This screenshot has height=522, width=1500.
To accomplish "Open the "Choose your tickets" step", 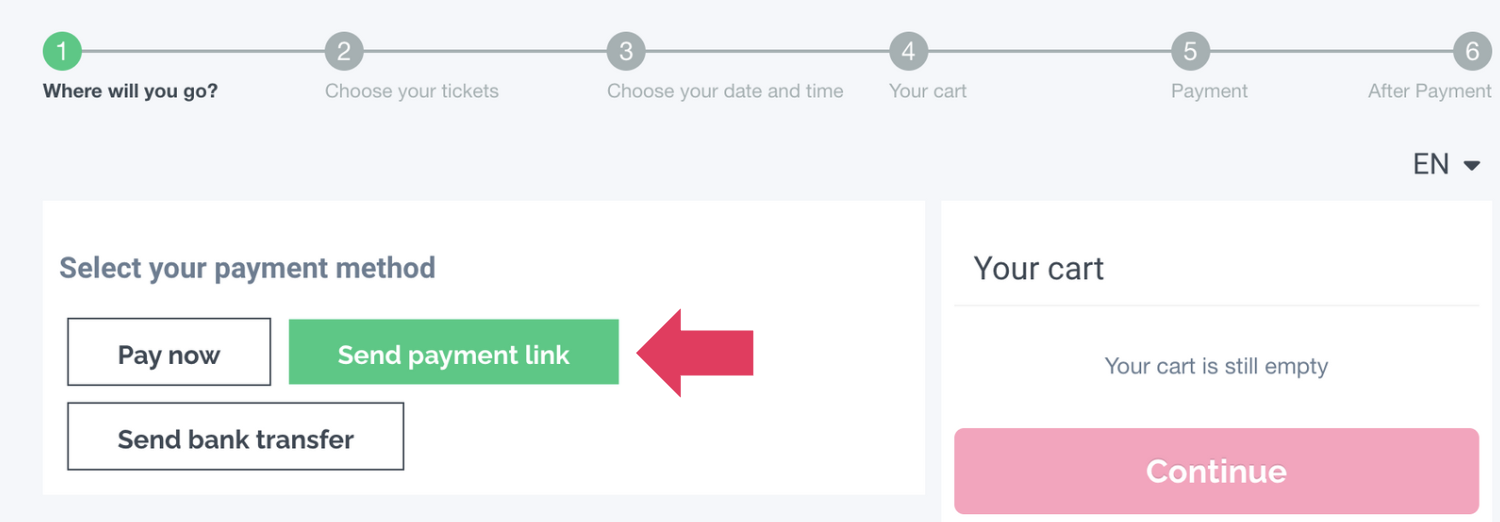I will tap(412, 91).
